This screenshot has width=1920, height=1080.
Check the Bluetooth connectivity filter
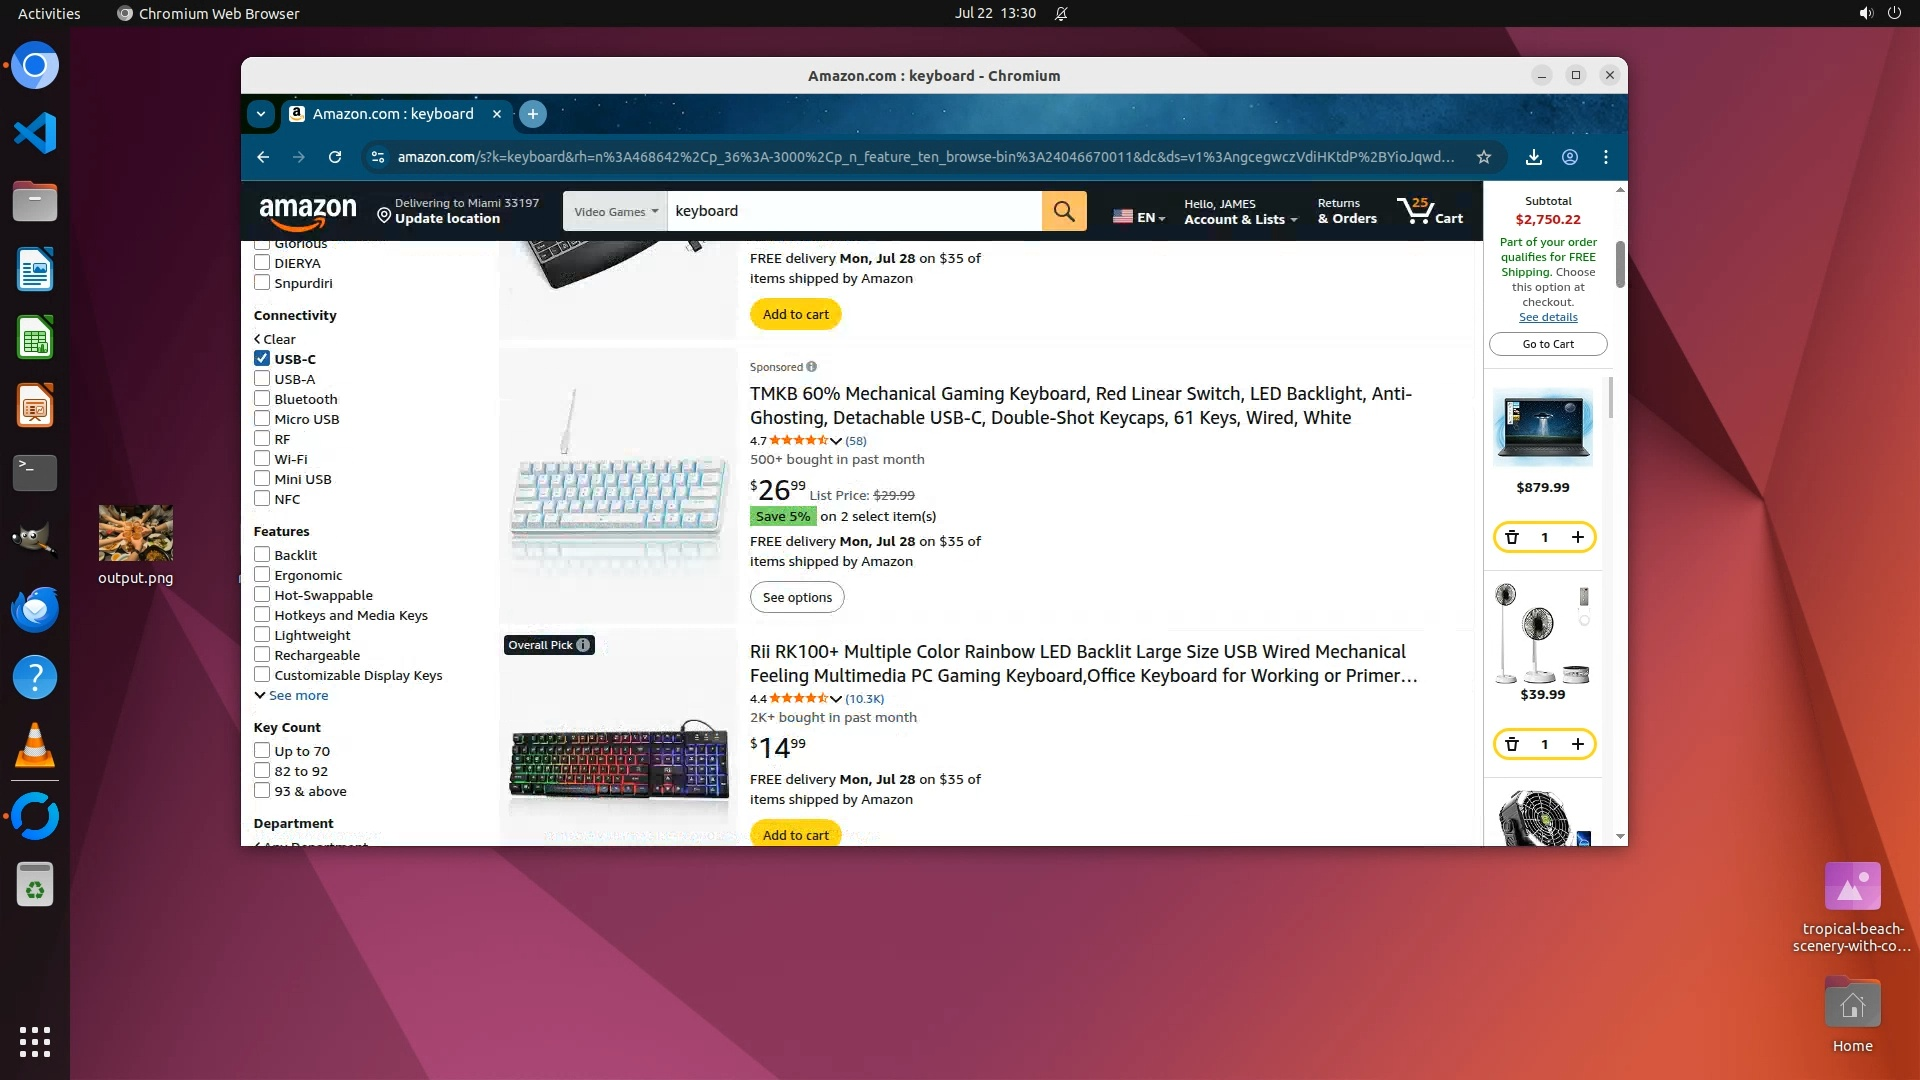(x=262, y=399)
